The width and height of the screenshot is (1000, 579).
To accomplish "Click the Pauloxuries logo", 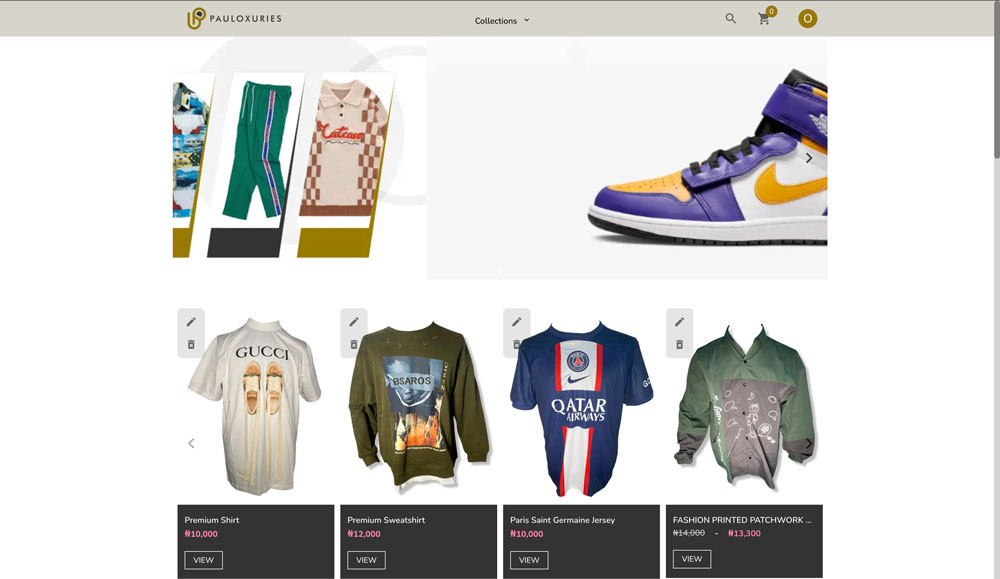I will (234, 19).
